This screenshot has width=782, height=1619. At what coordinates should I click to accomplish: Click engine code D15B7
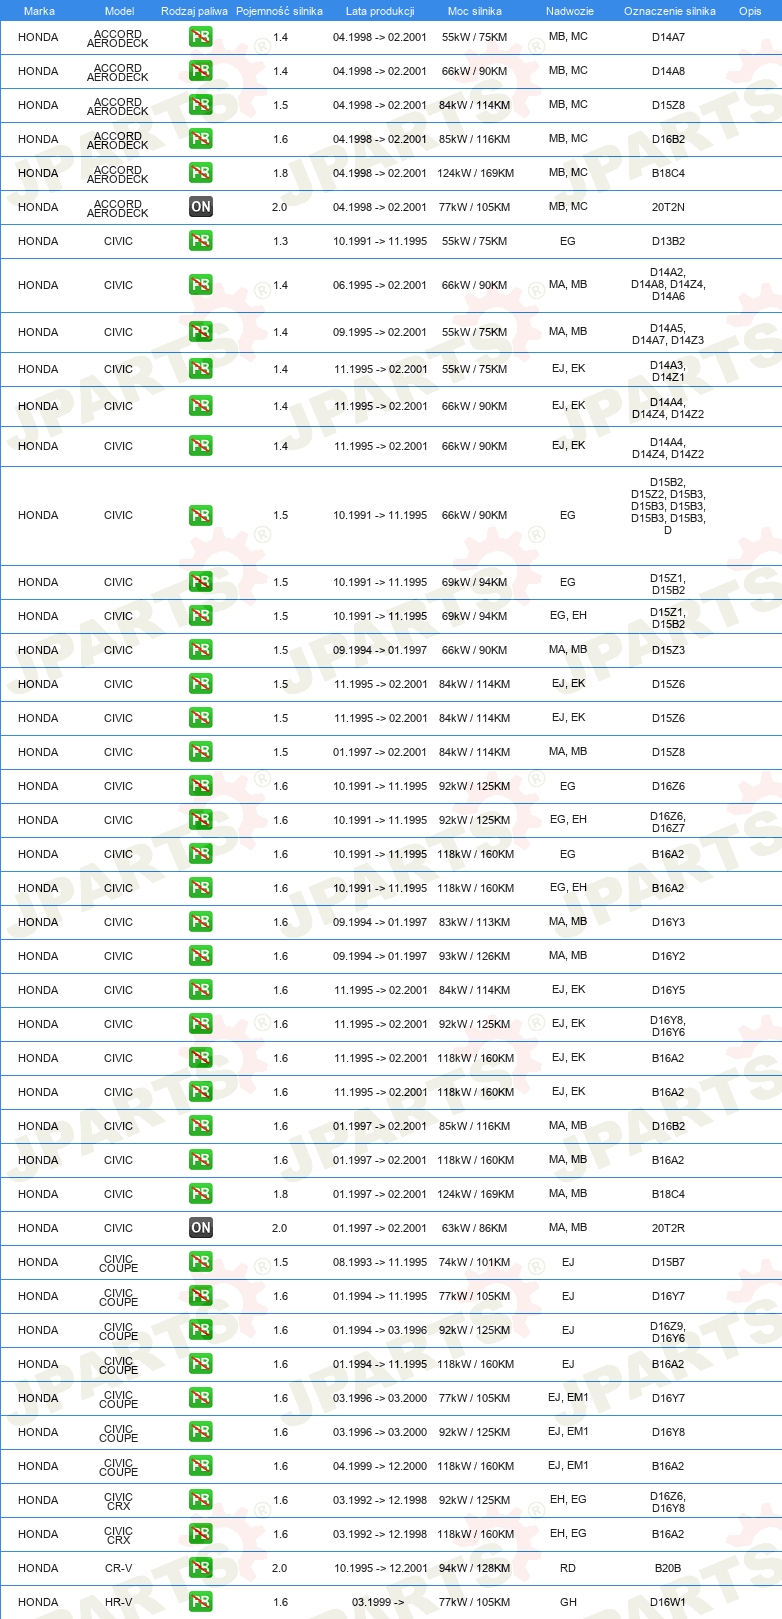click(x=668, y=1262)
